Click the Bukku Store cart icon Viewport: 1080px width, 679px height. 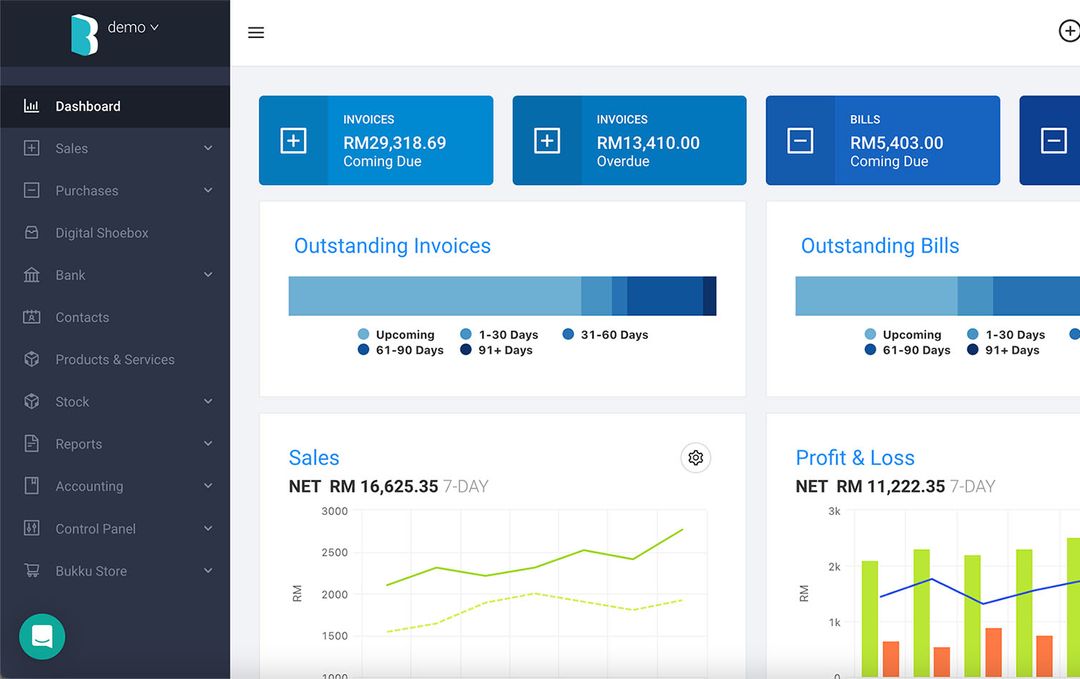point(31,570)
